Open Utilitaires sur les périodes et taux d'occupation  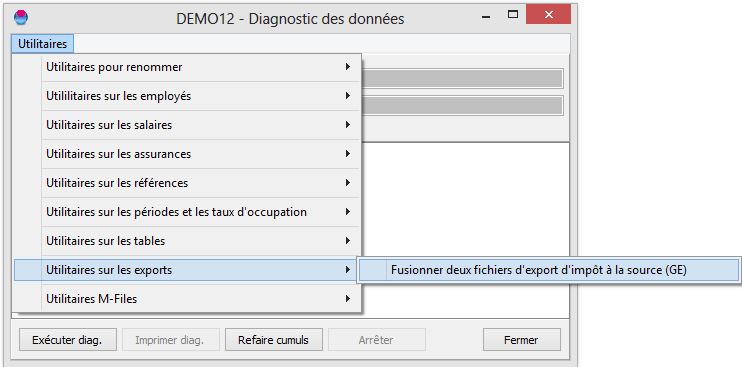point(188,212)
